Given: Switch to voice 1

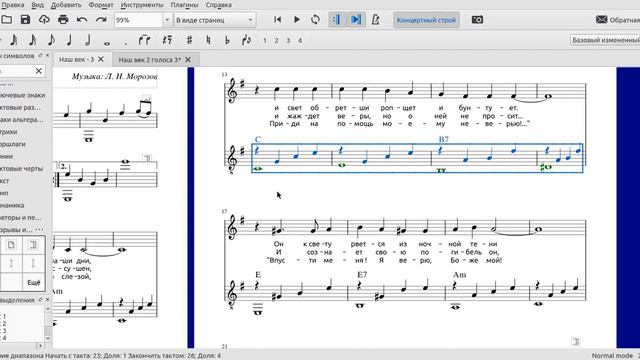Looking at the screenshot, I should [x=265, y=40].
